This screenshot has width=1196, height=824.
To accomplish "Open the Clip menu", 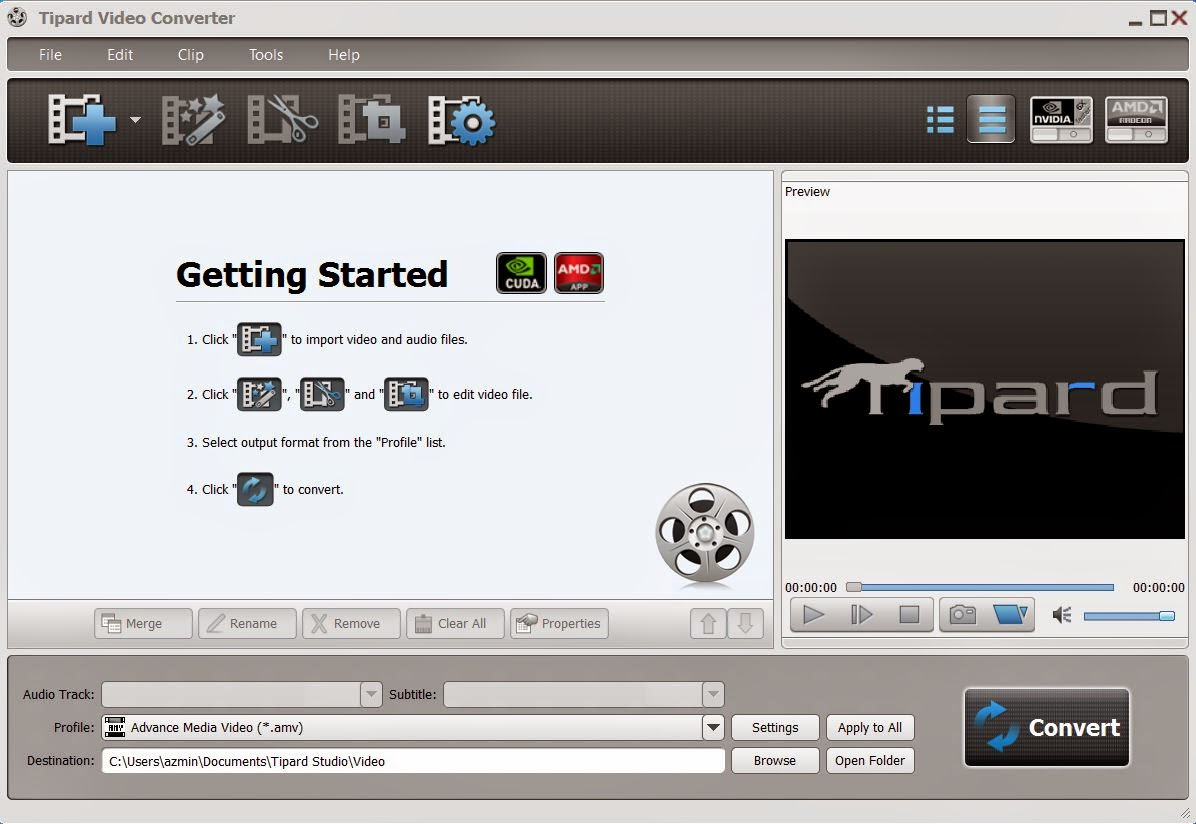I will pyautogui.click(x=191, y=55).
